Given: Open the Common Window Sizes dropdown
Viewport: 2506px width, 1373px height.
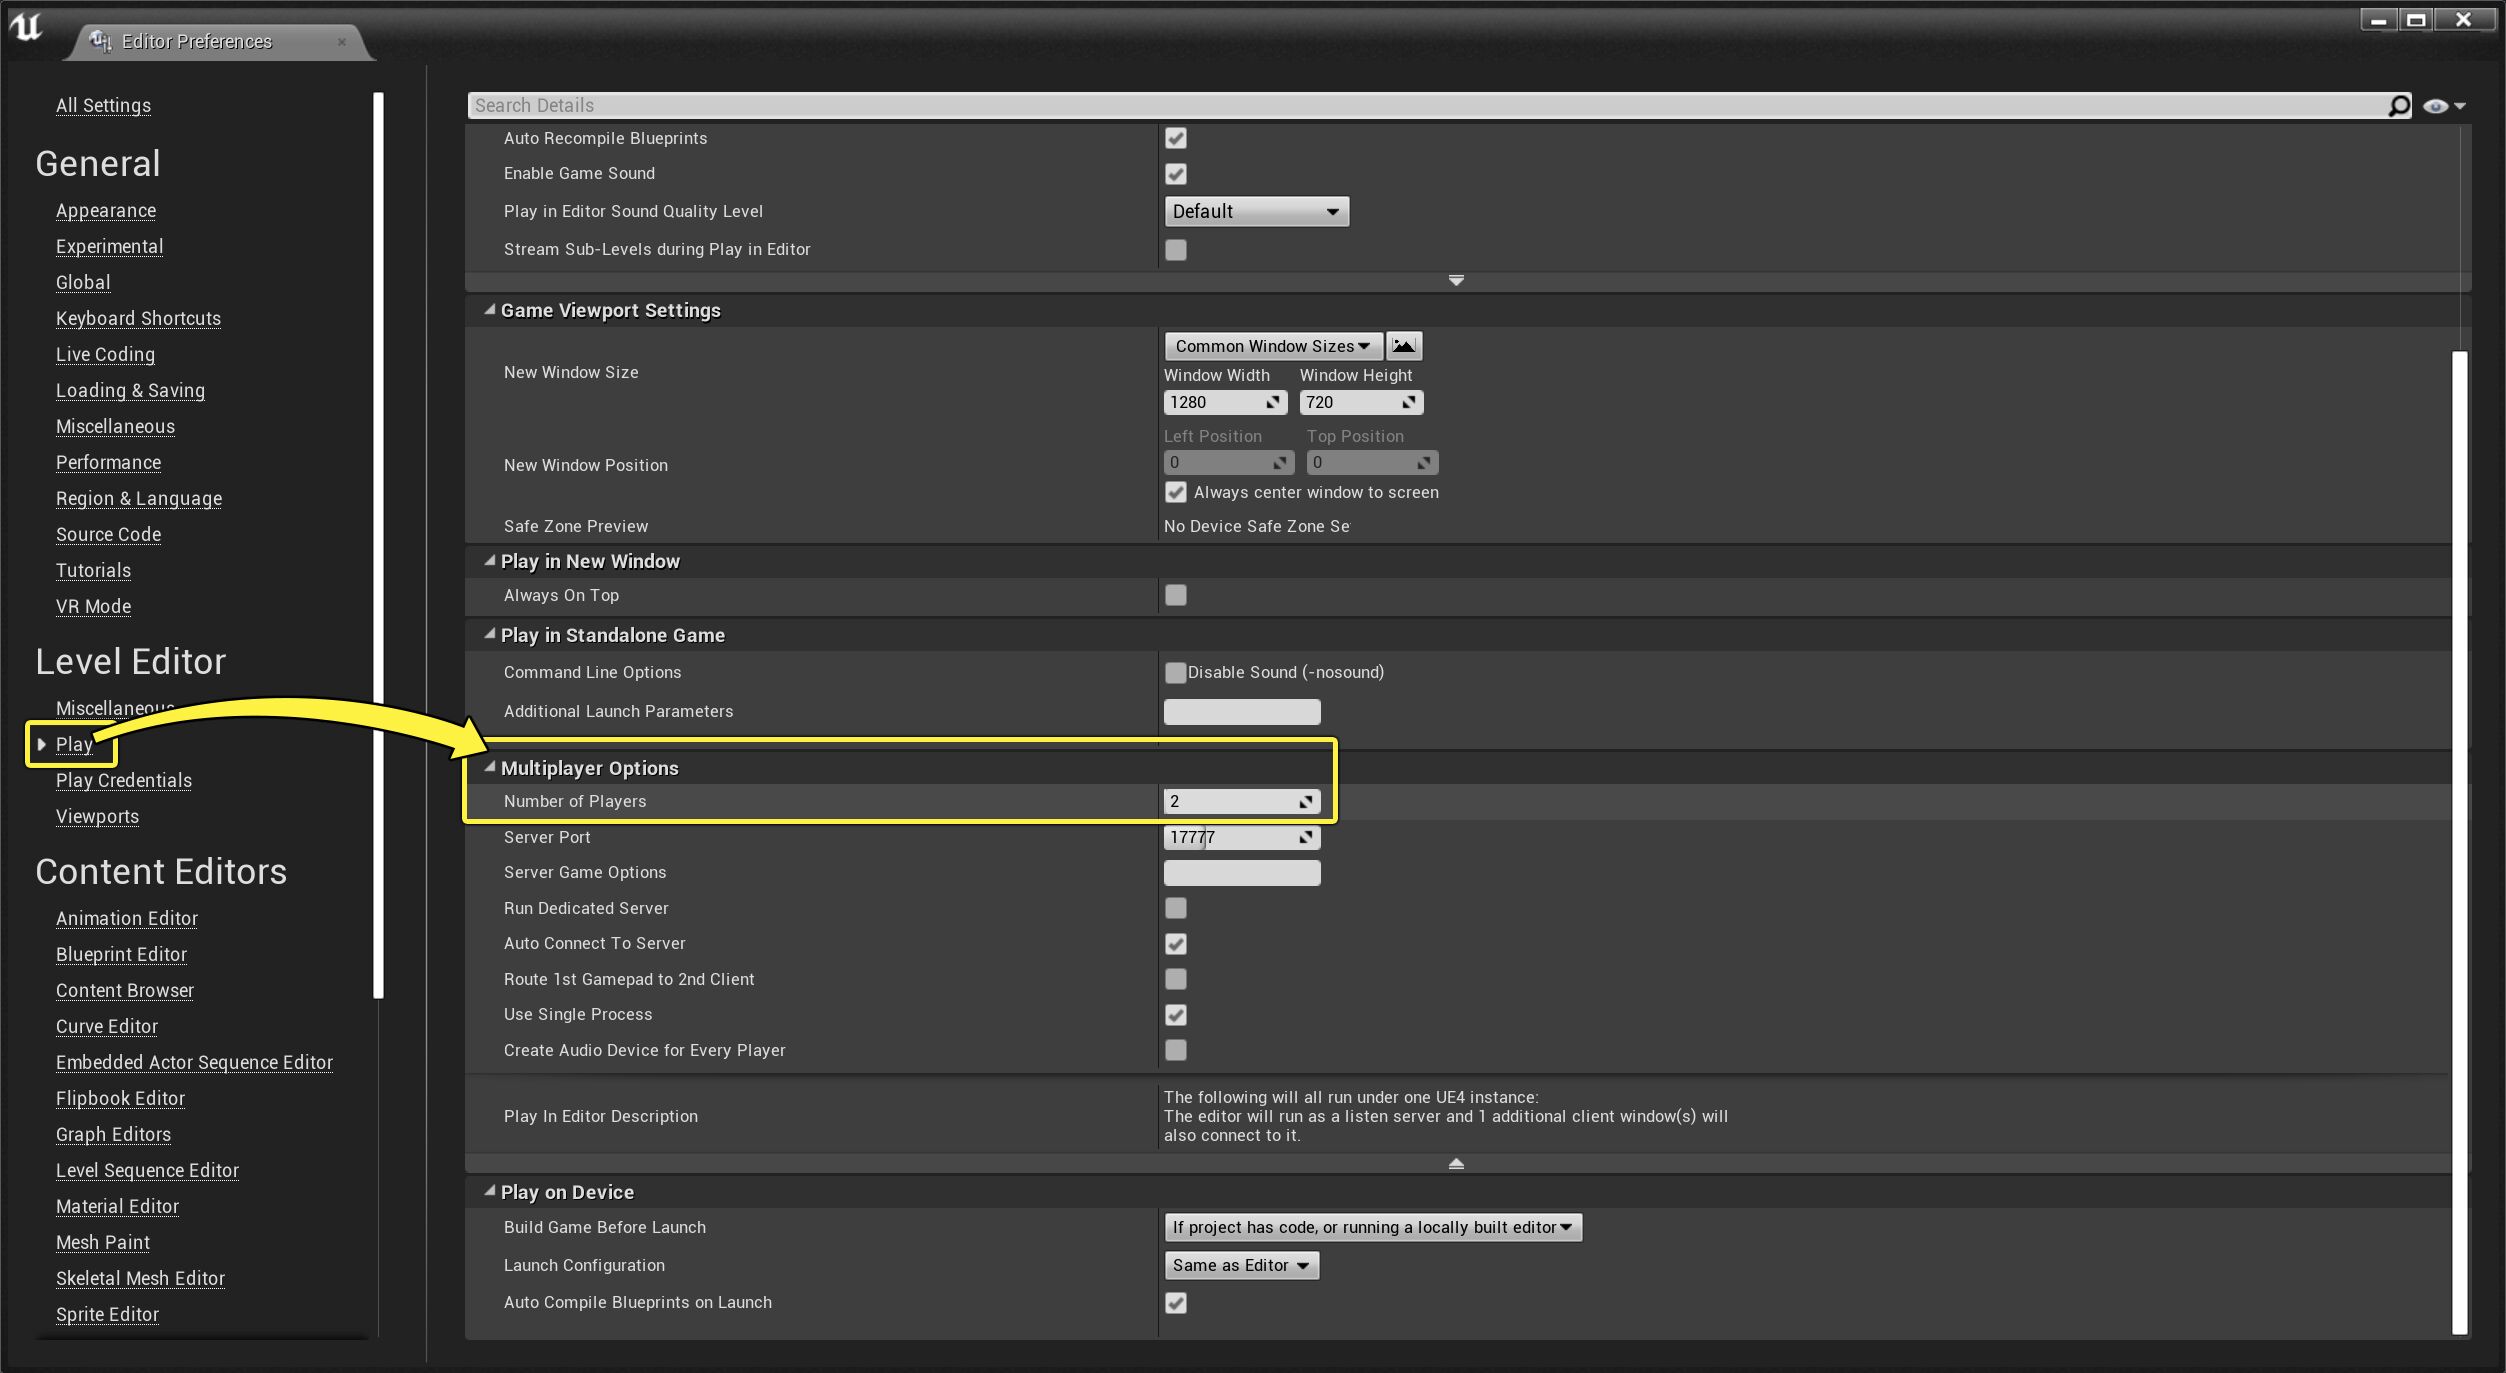Looking at the screenshot, I should coord(1272,346).
